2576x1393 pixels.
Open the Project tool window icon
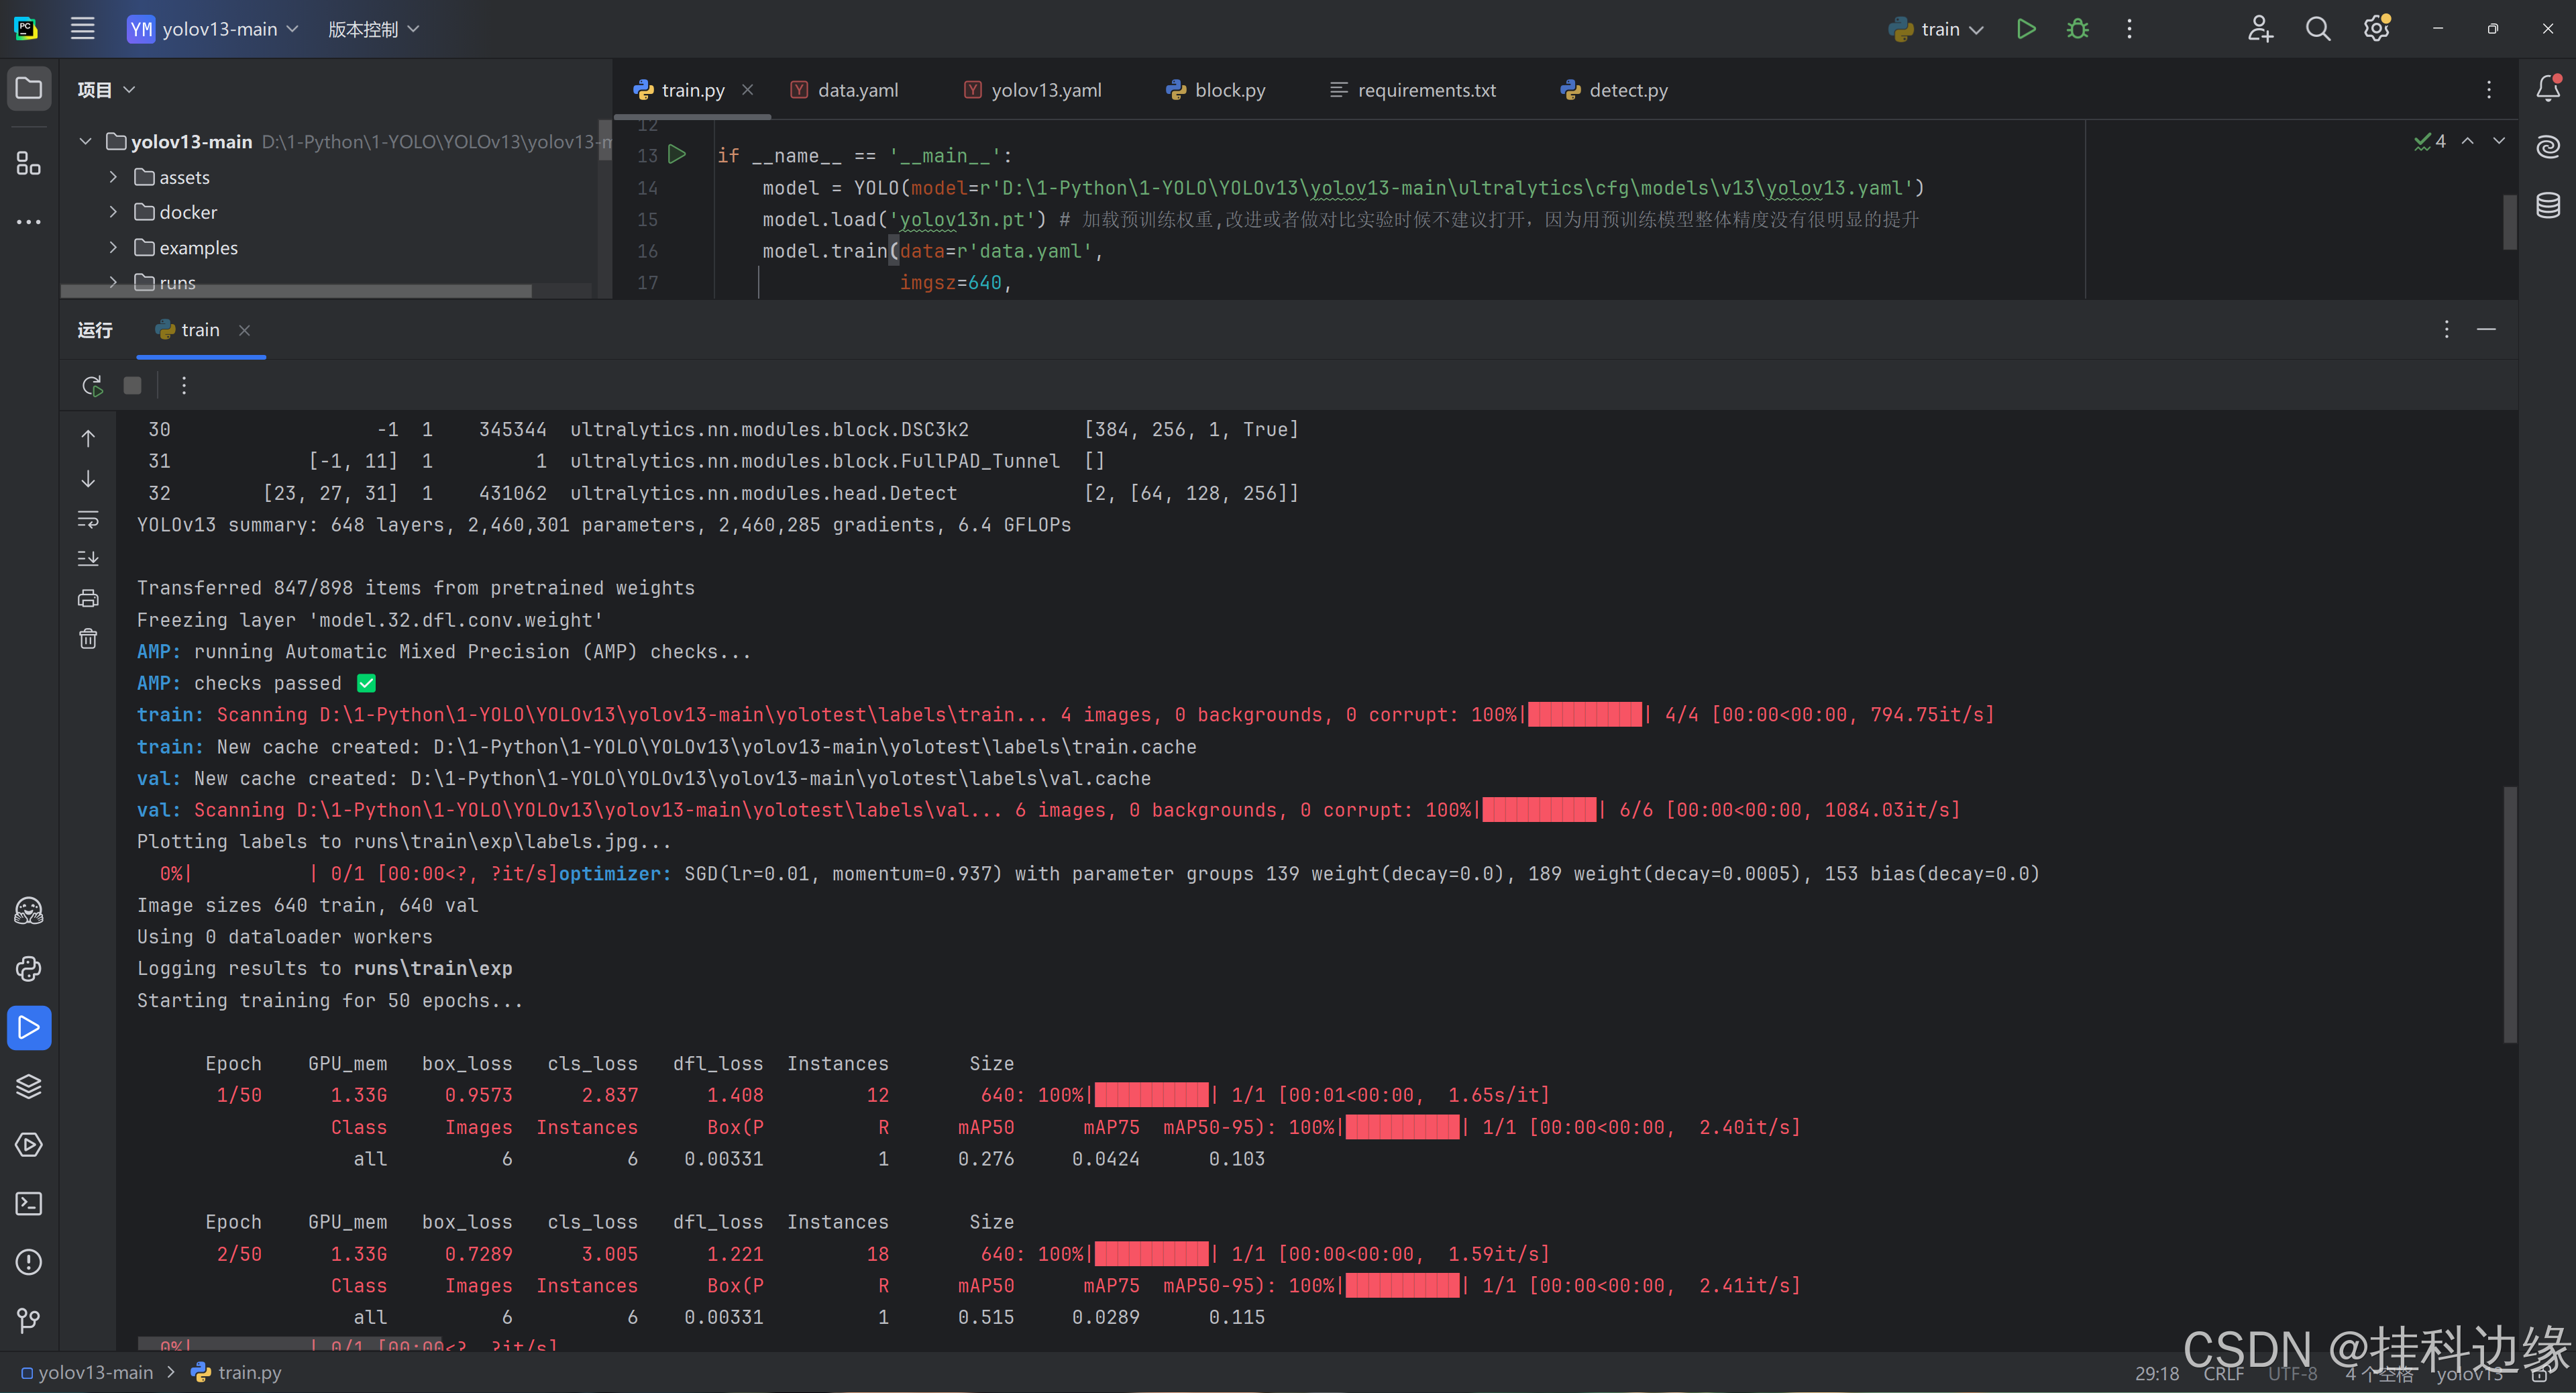pos(29,89)
